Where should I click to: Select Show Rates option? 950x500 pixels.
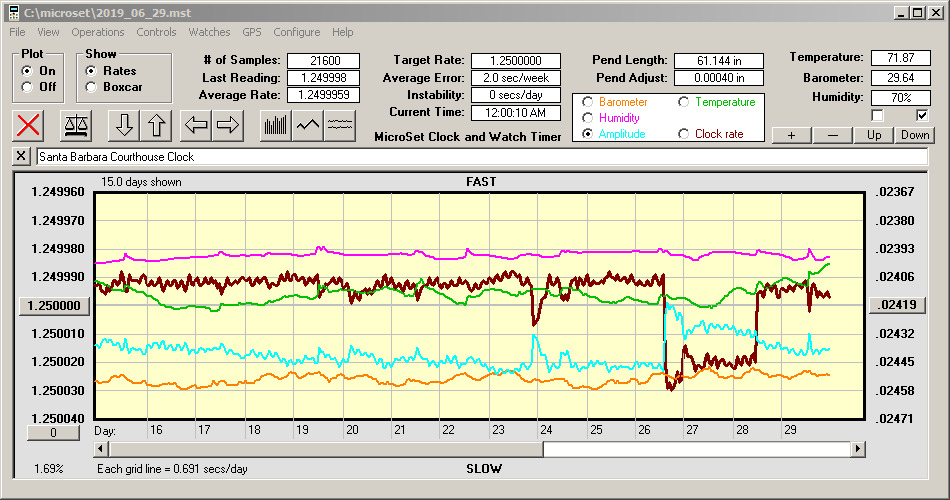91,71
